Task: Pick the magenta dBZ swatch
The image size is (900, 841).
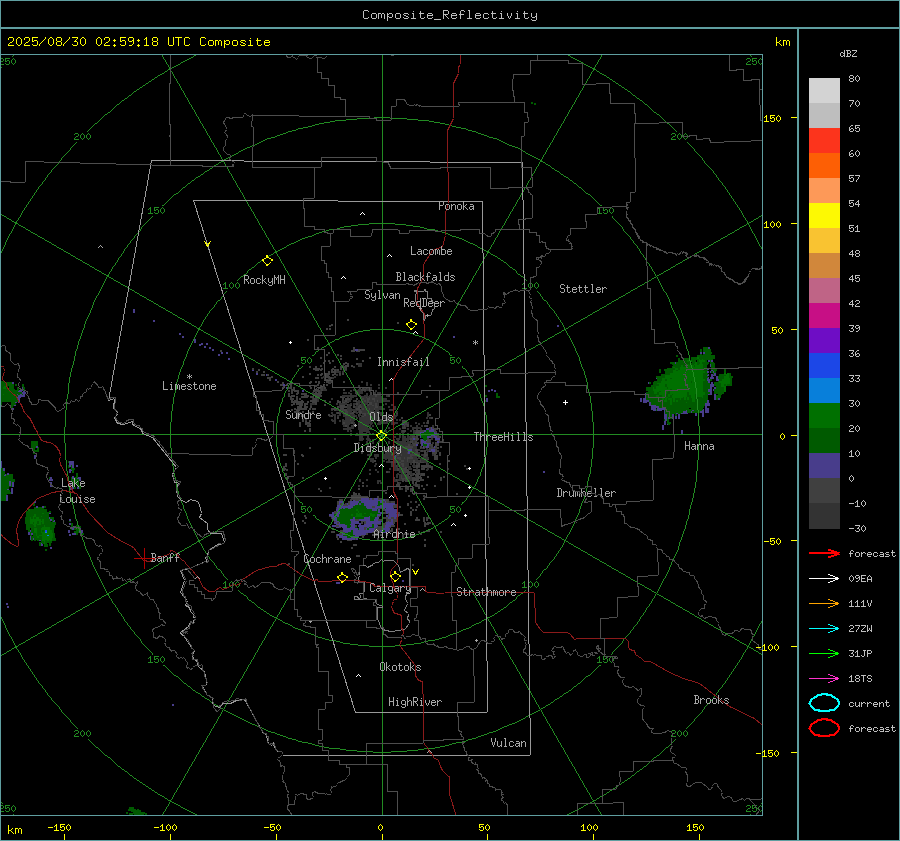Action: point(824,315)
